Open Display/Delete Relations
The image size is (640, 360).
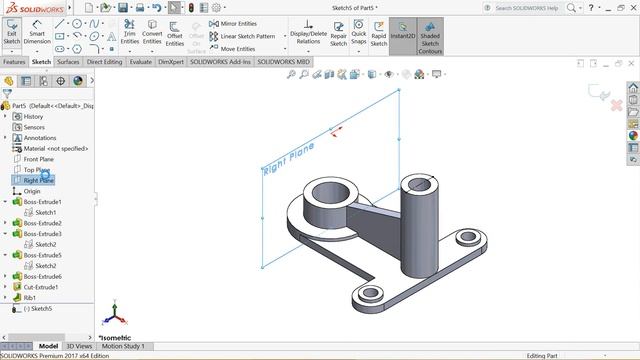click(x=308, y=32)
